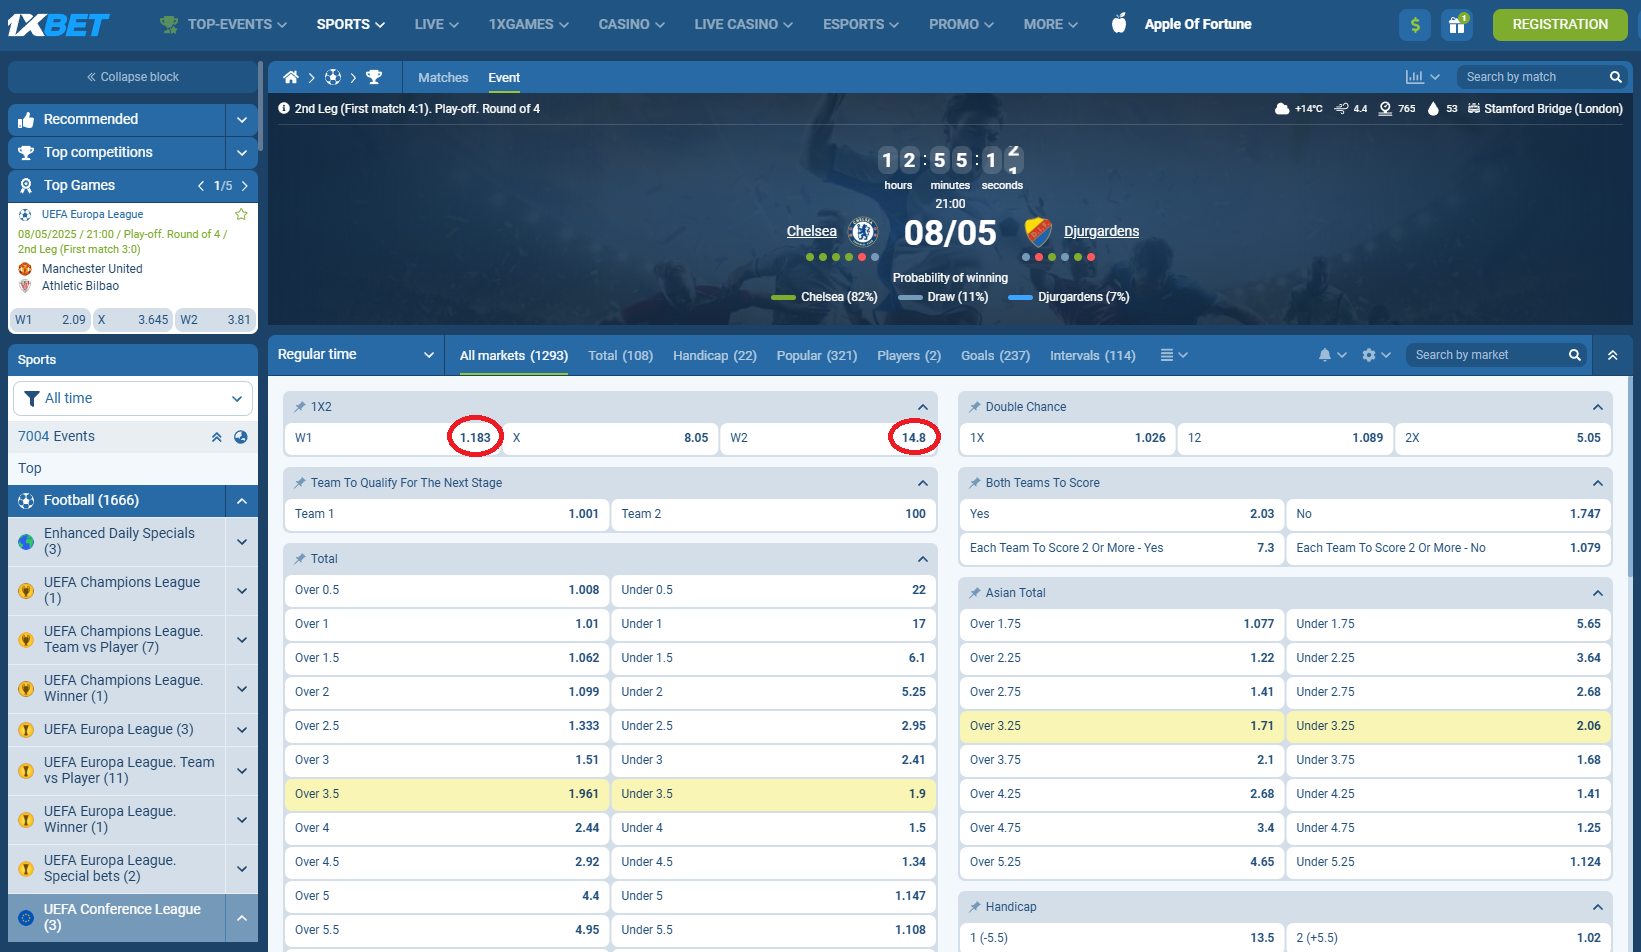The image size is (1641, 952).
Task: Expand the Recommended section
Action: (242, 120)
